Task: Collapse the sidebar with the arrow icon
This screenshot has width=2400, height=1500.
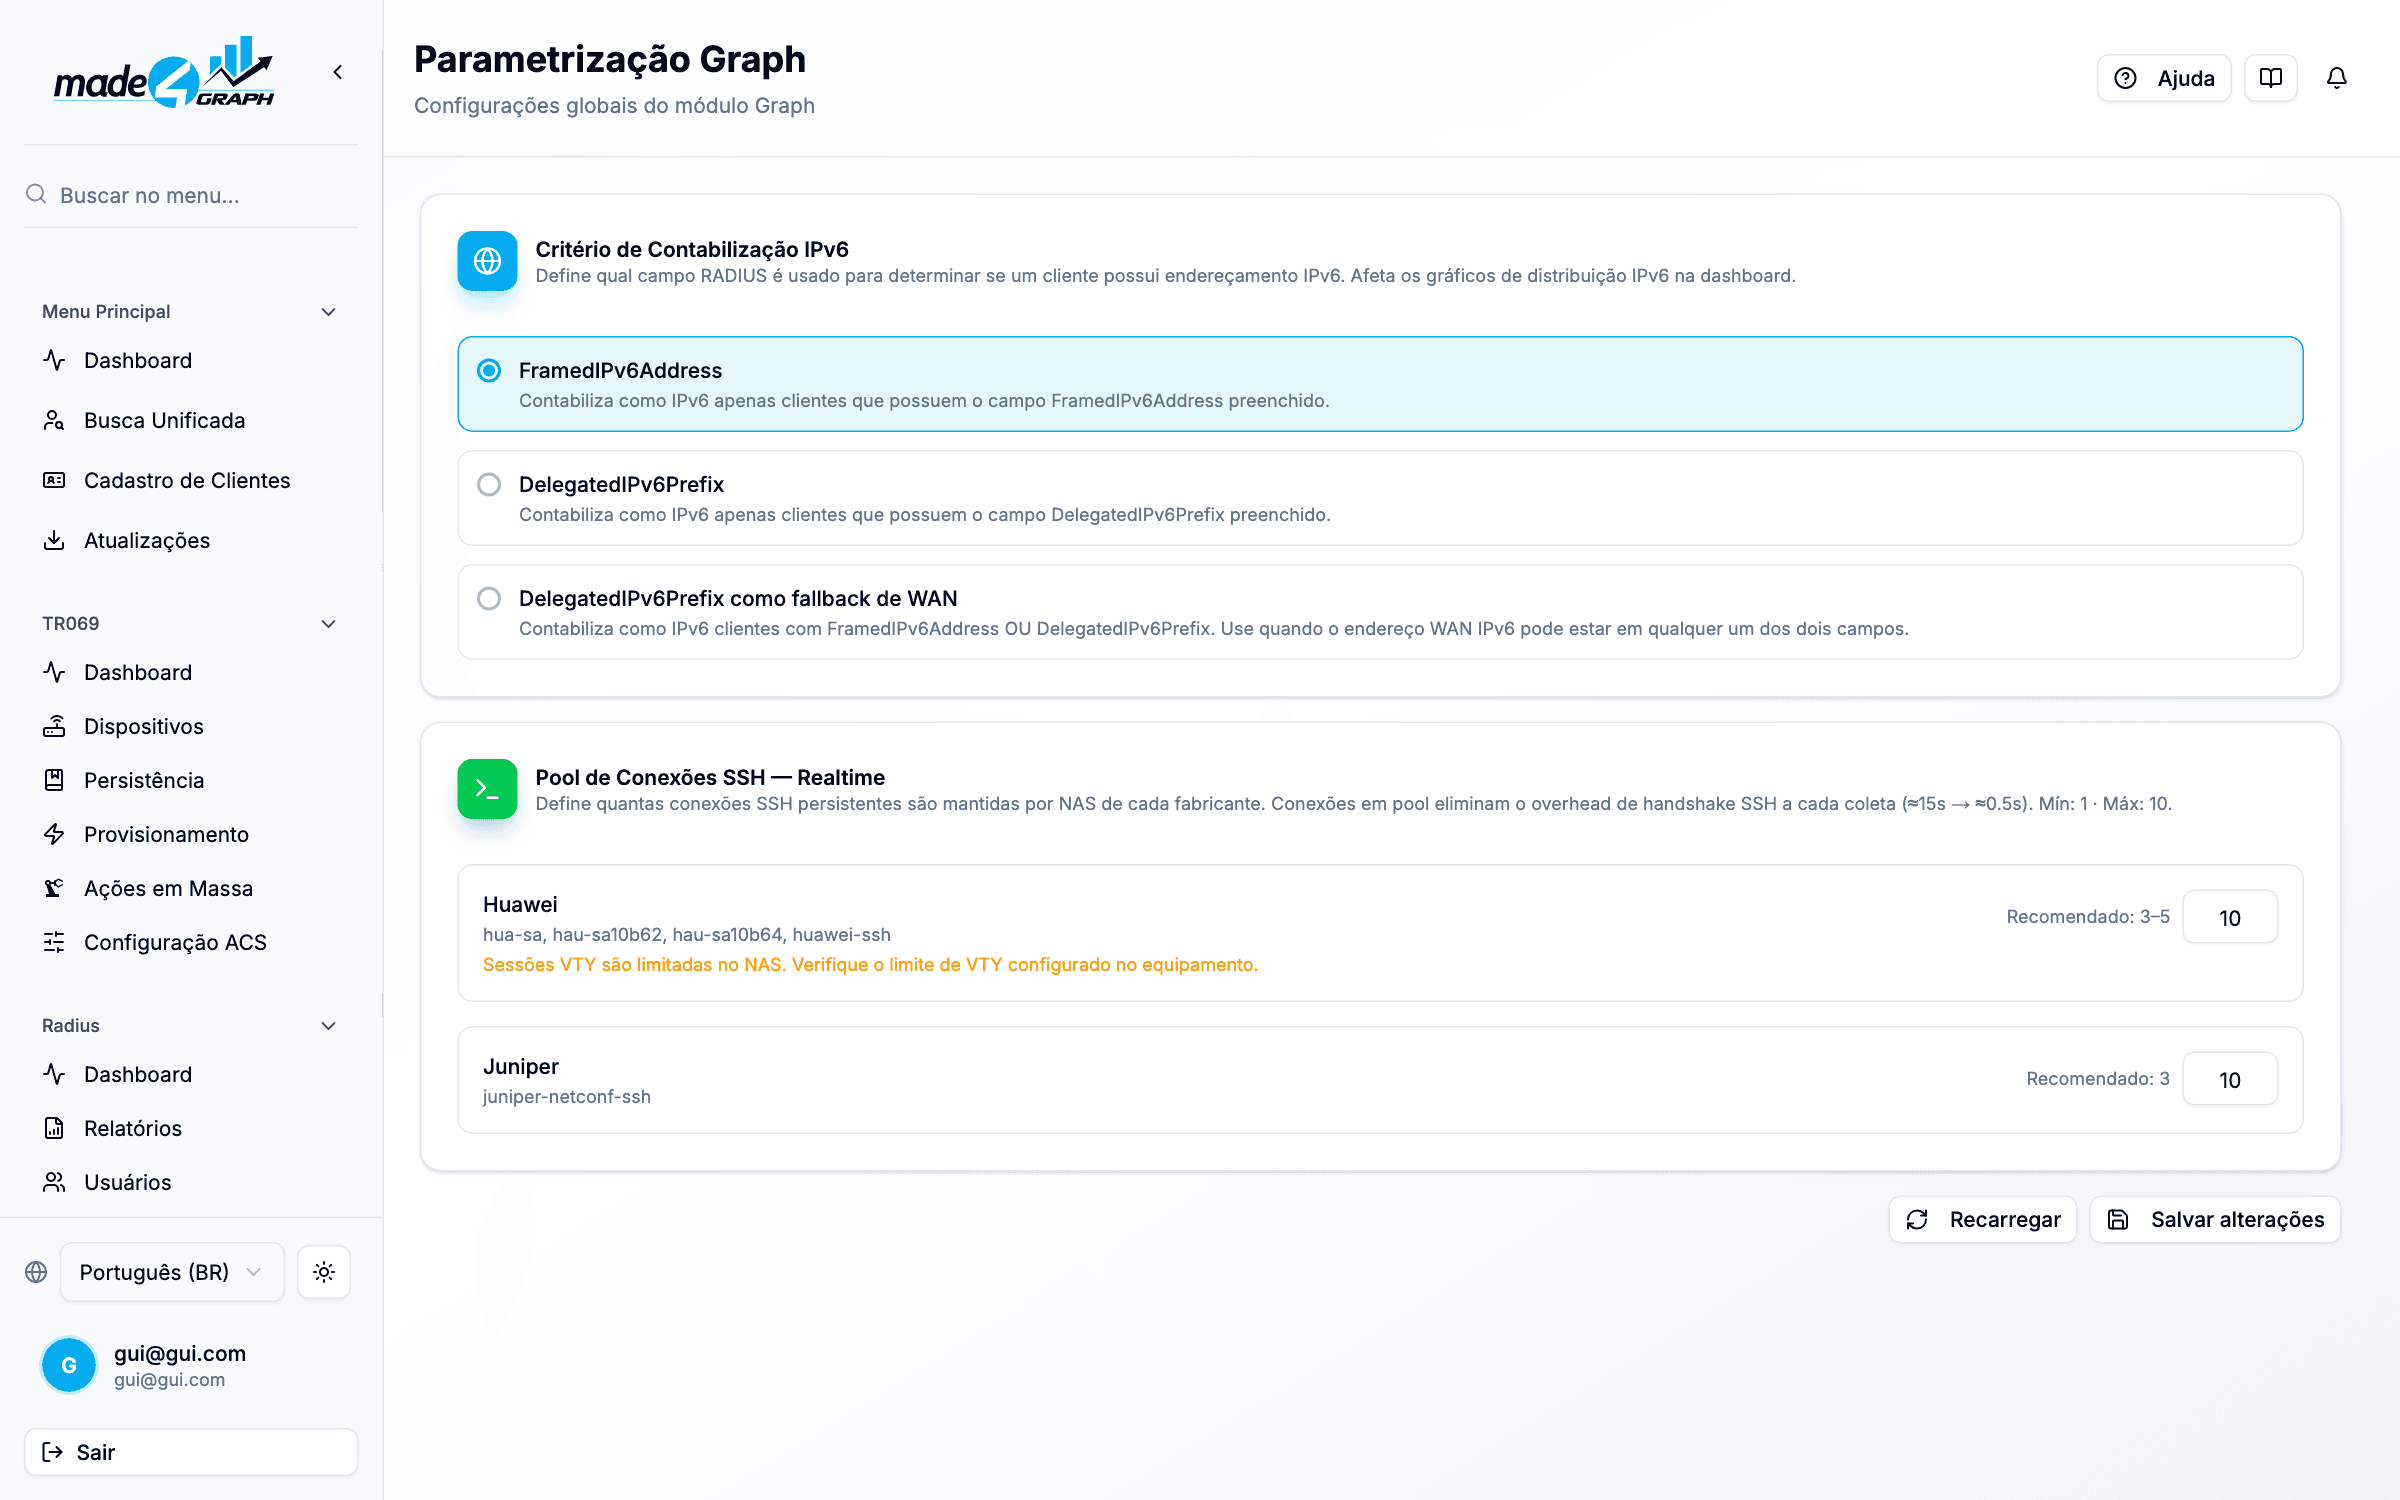Action: tap(338, 72)
